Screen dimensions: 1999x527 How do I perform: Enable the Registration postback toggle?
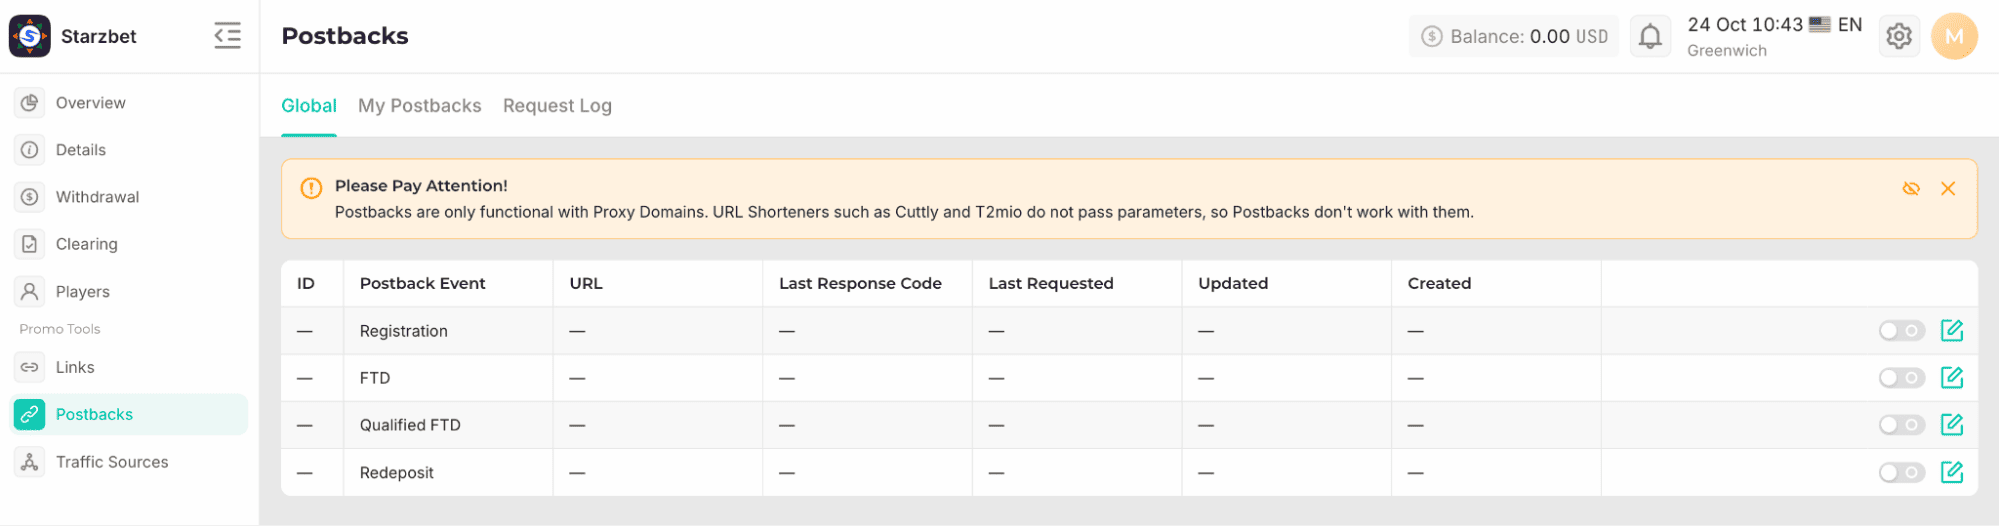(x=1901, y=331)
